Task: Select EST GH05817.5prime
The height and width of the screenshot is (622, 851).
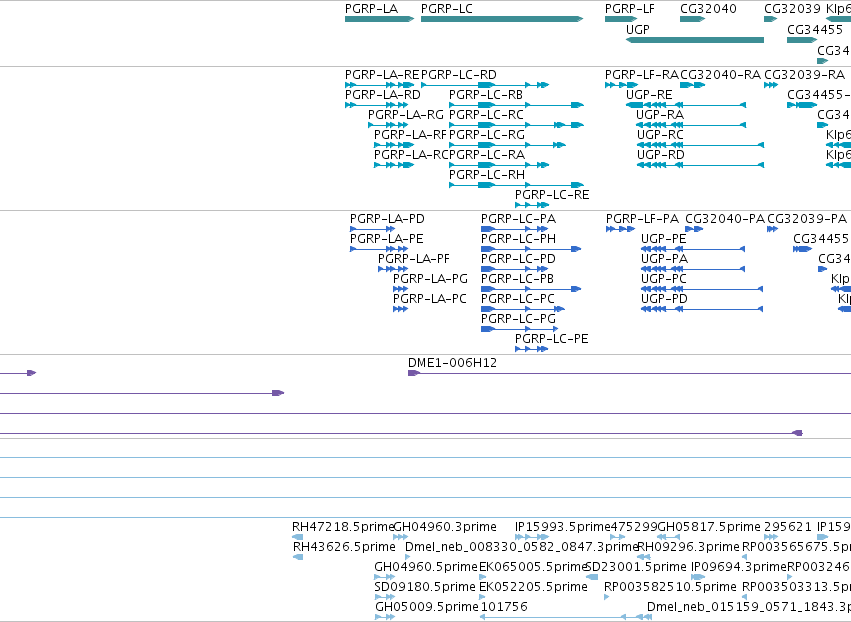Action: tap(669, 537)
